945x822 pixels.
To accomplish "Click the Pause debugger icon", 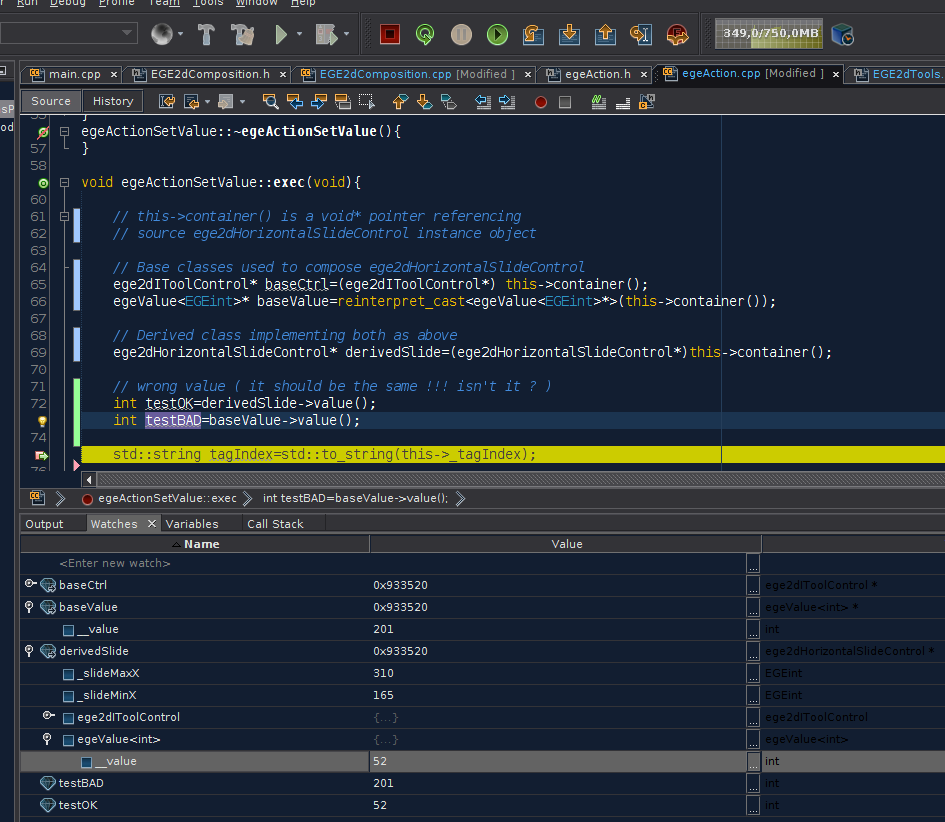I will (x=461, y=34).
